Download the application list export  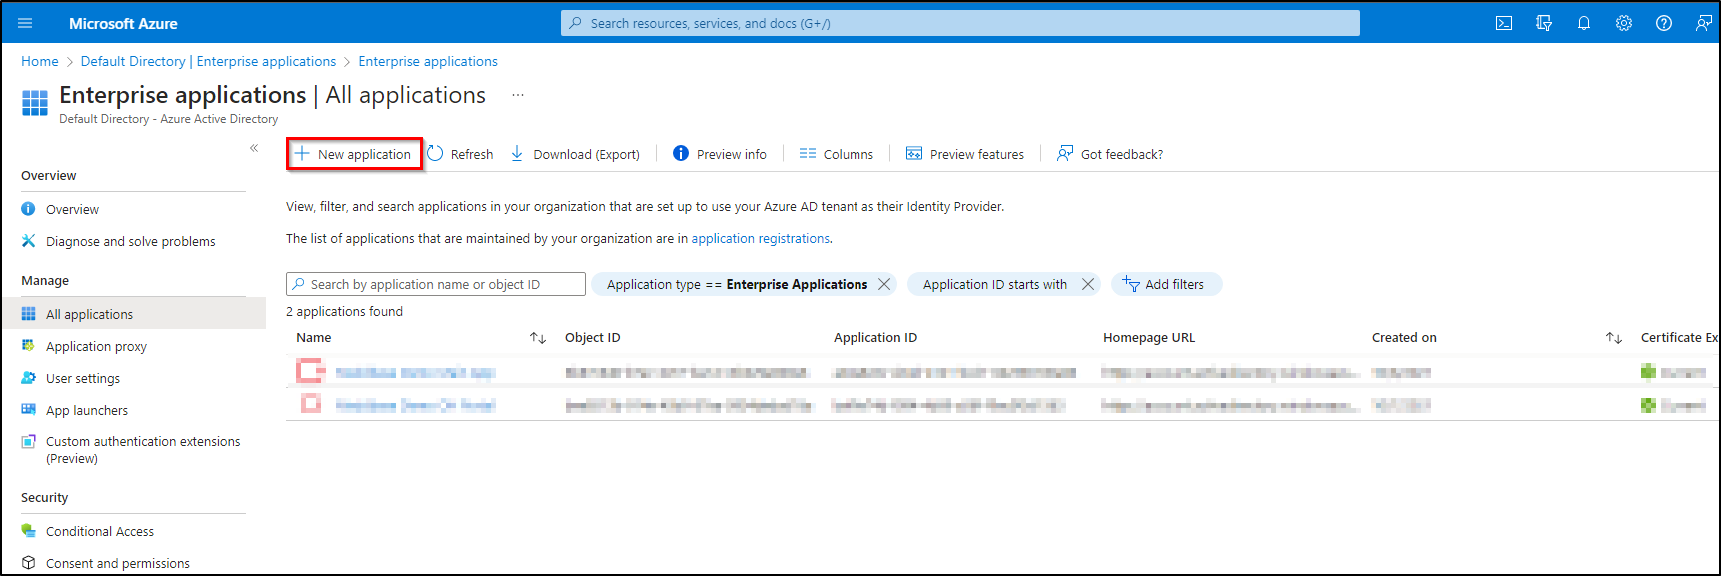click(575, 154)
